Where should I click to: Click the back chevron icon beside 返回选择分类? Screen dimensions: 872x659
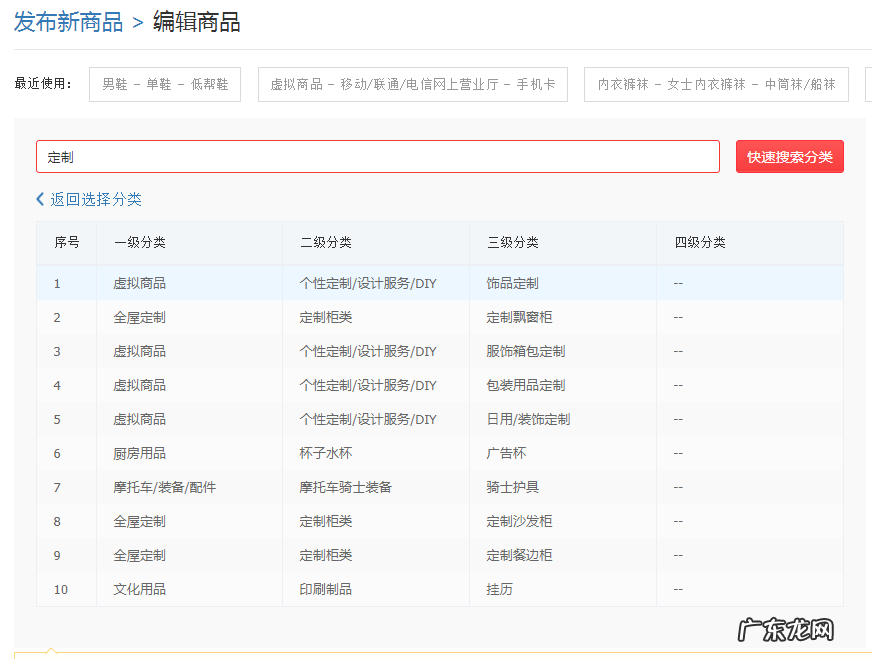tap(39, 200)
